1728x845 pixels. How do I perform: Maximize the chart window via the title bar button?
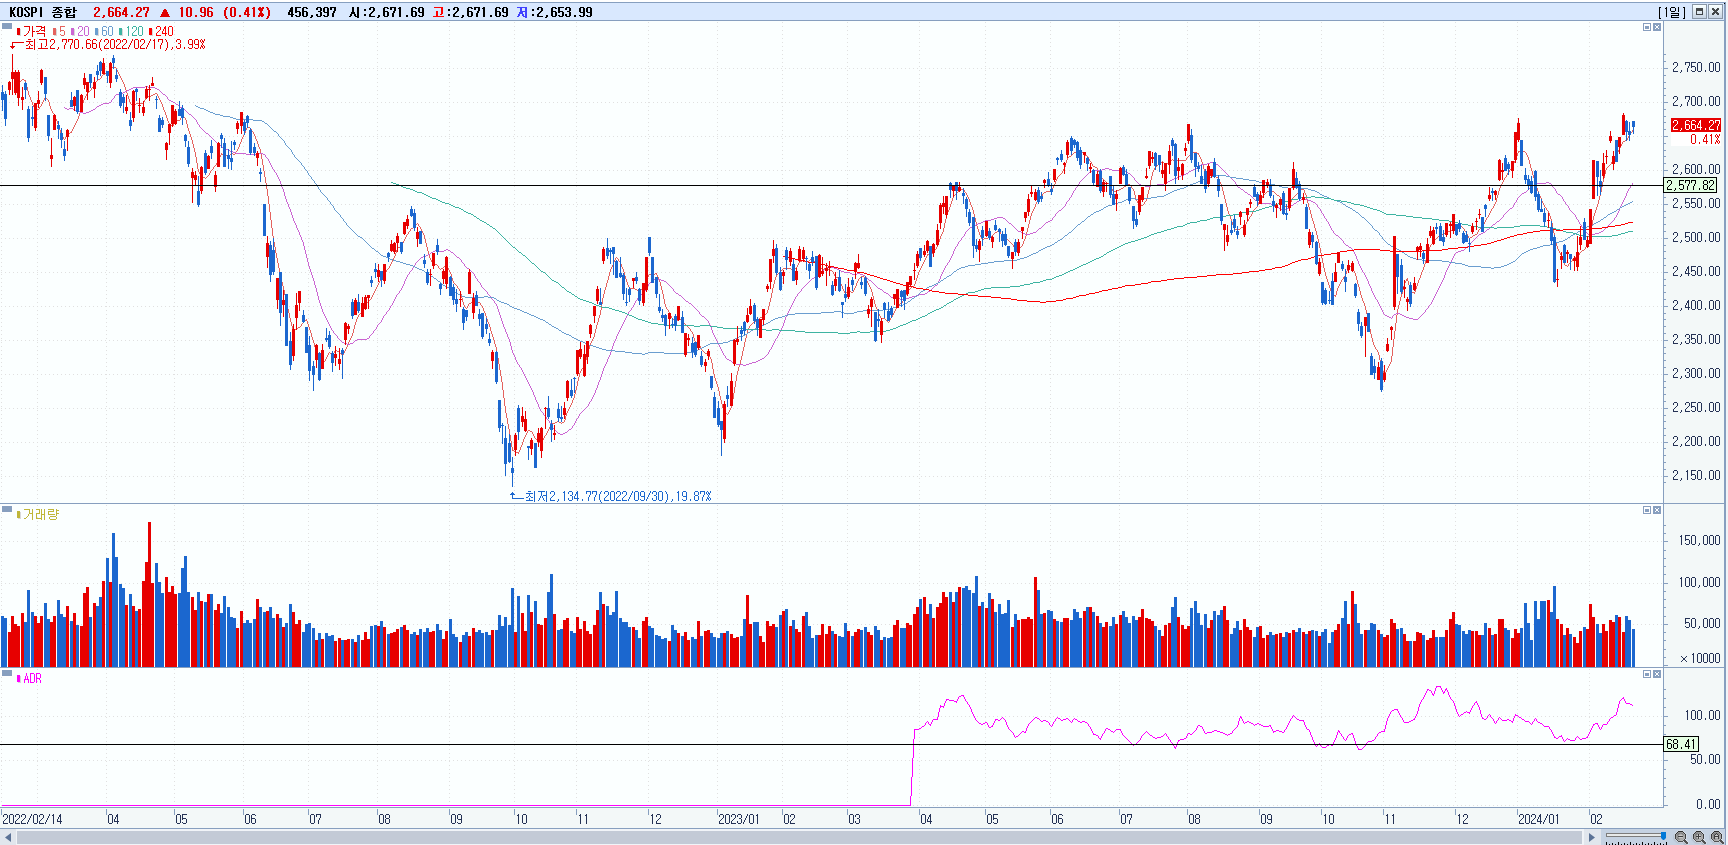(x=1700, y=12)
